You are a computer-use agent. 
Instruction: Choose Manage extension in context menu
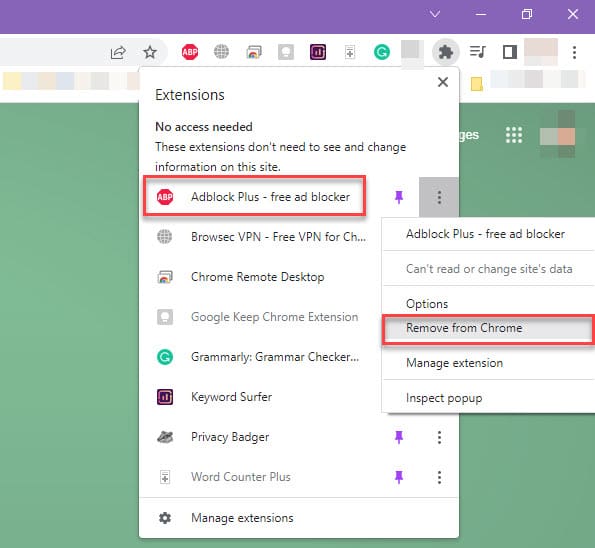point(488,363)
